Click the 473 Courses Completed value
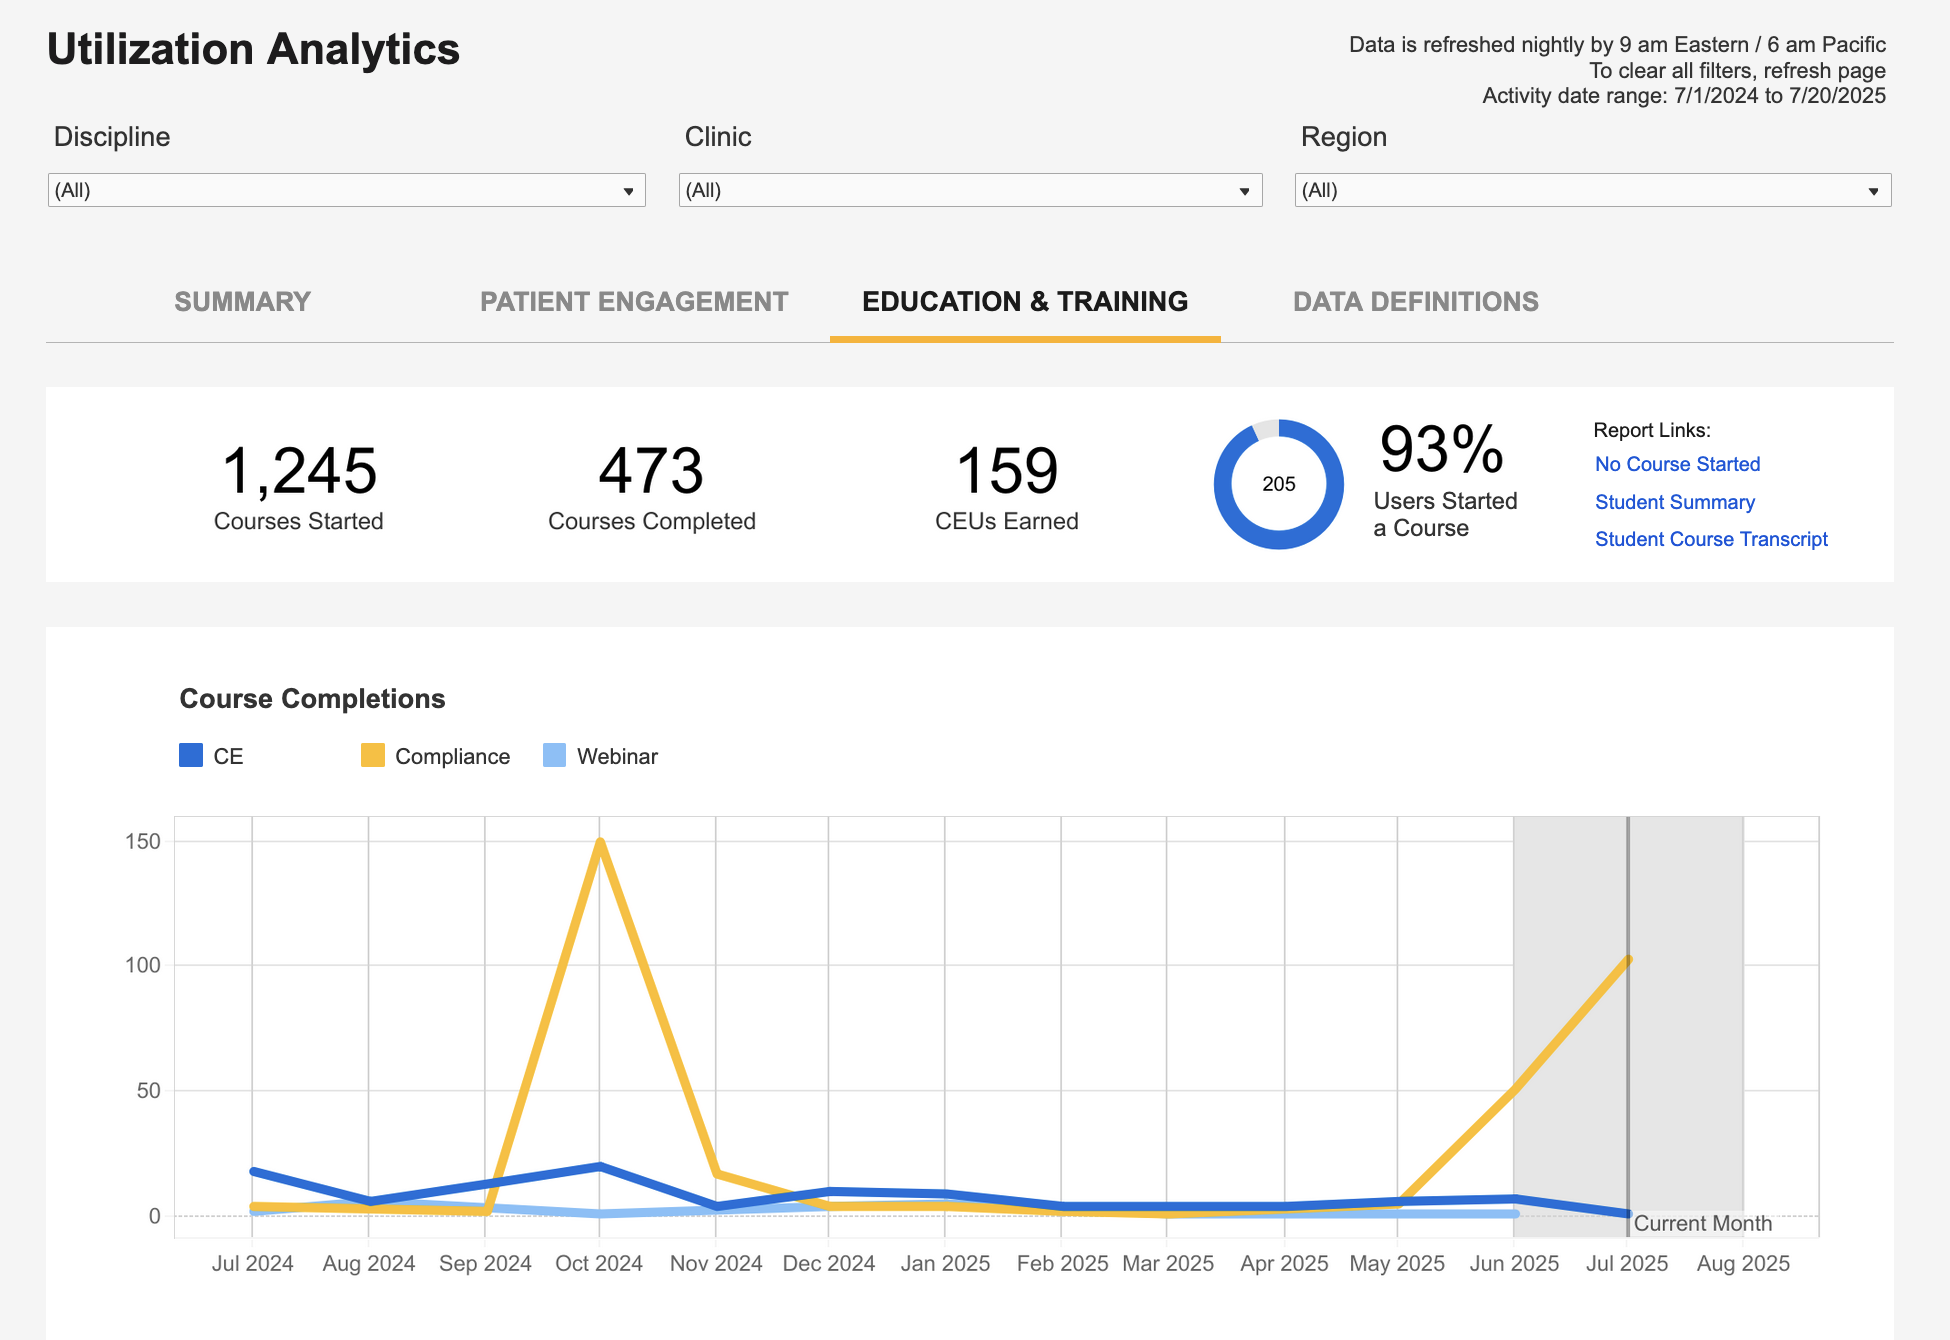1950x1340 pixels. coord(651,470)
